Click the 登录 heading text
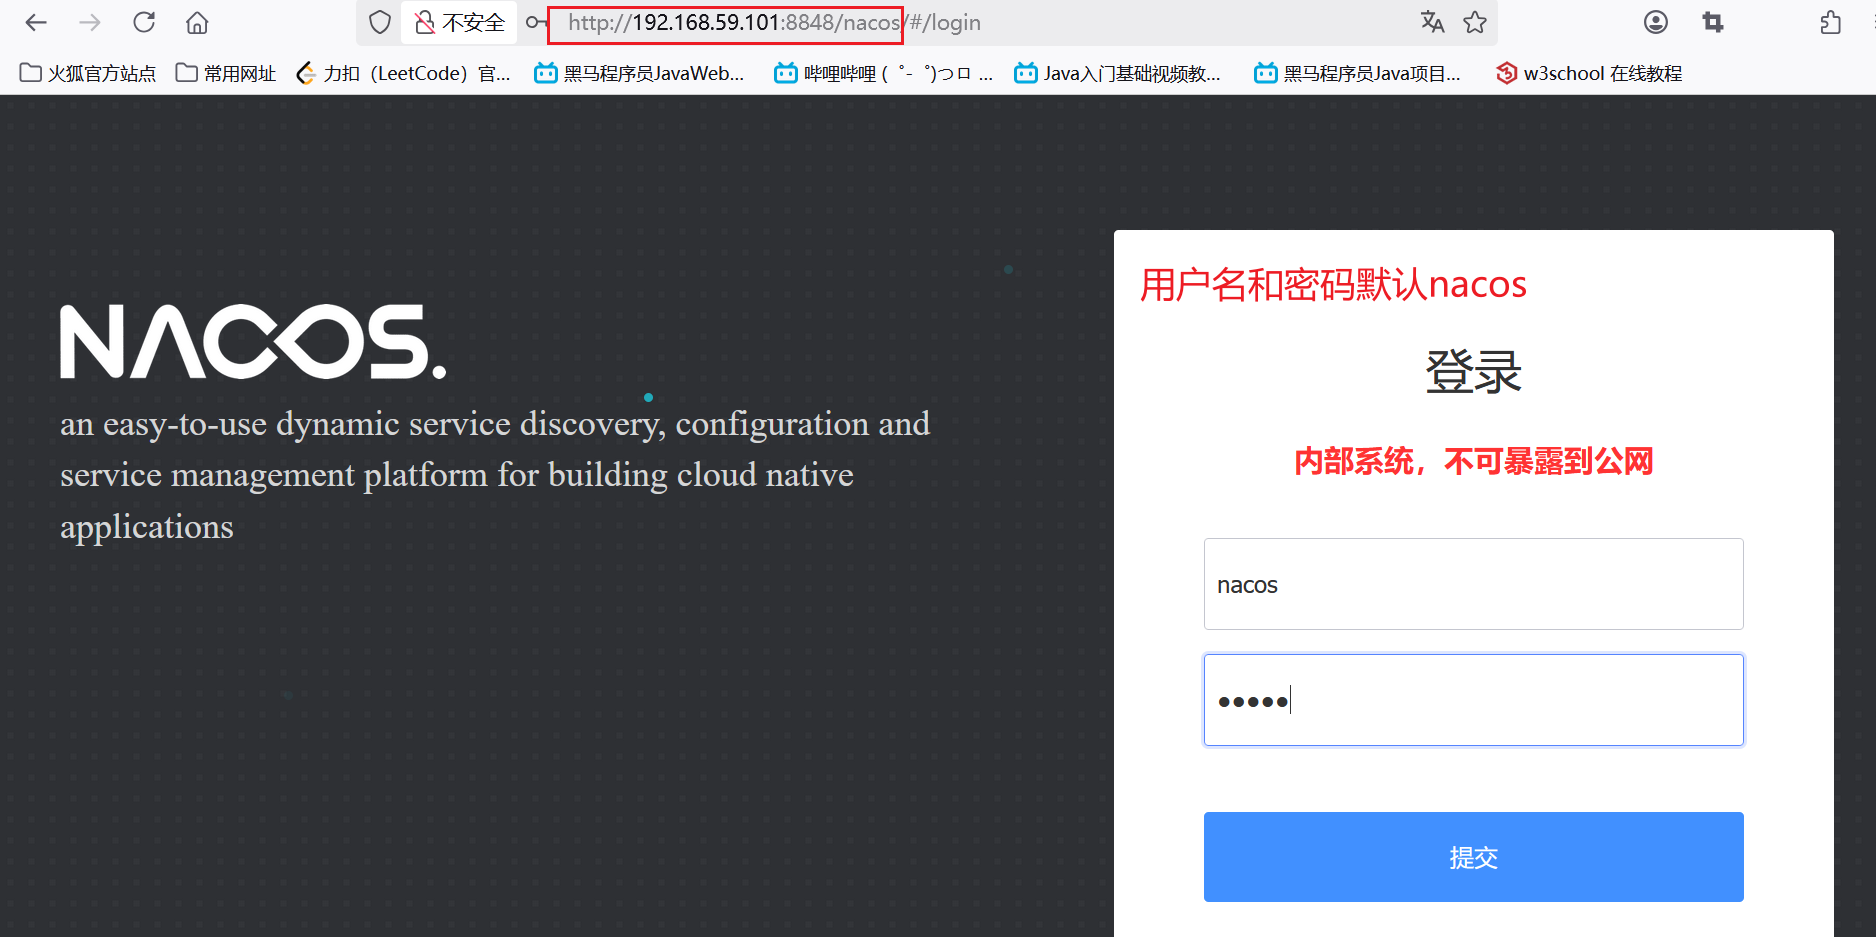This screenshot has height=937, width=1876. click(x=1473, y=372)
